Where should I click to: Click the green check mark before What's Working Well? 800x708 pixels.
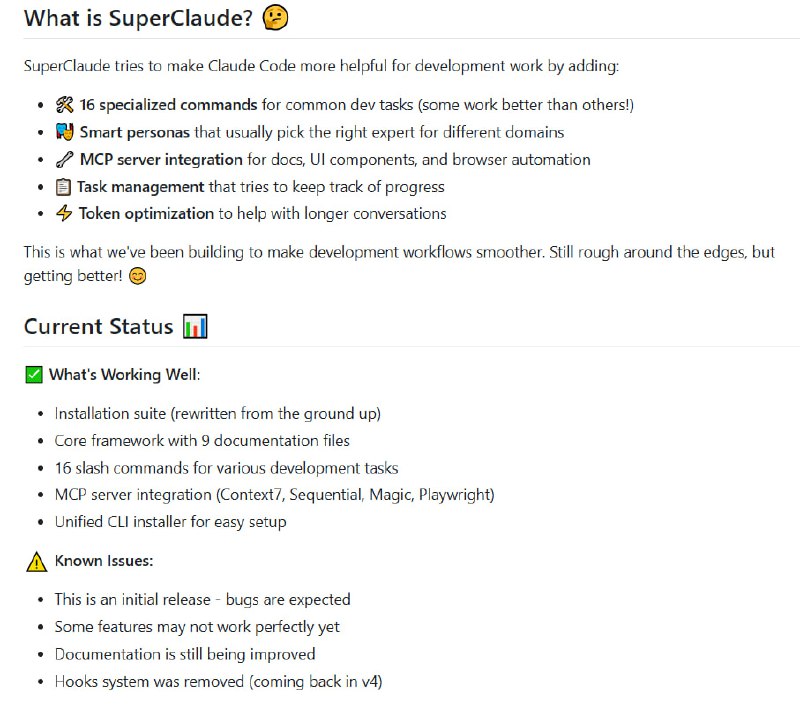34,375
